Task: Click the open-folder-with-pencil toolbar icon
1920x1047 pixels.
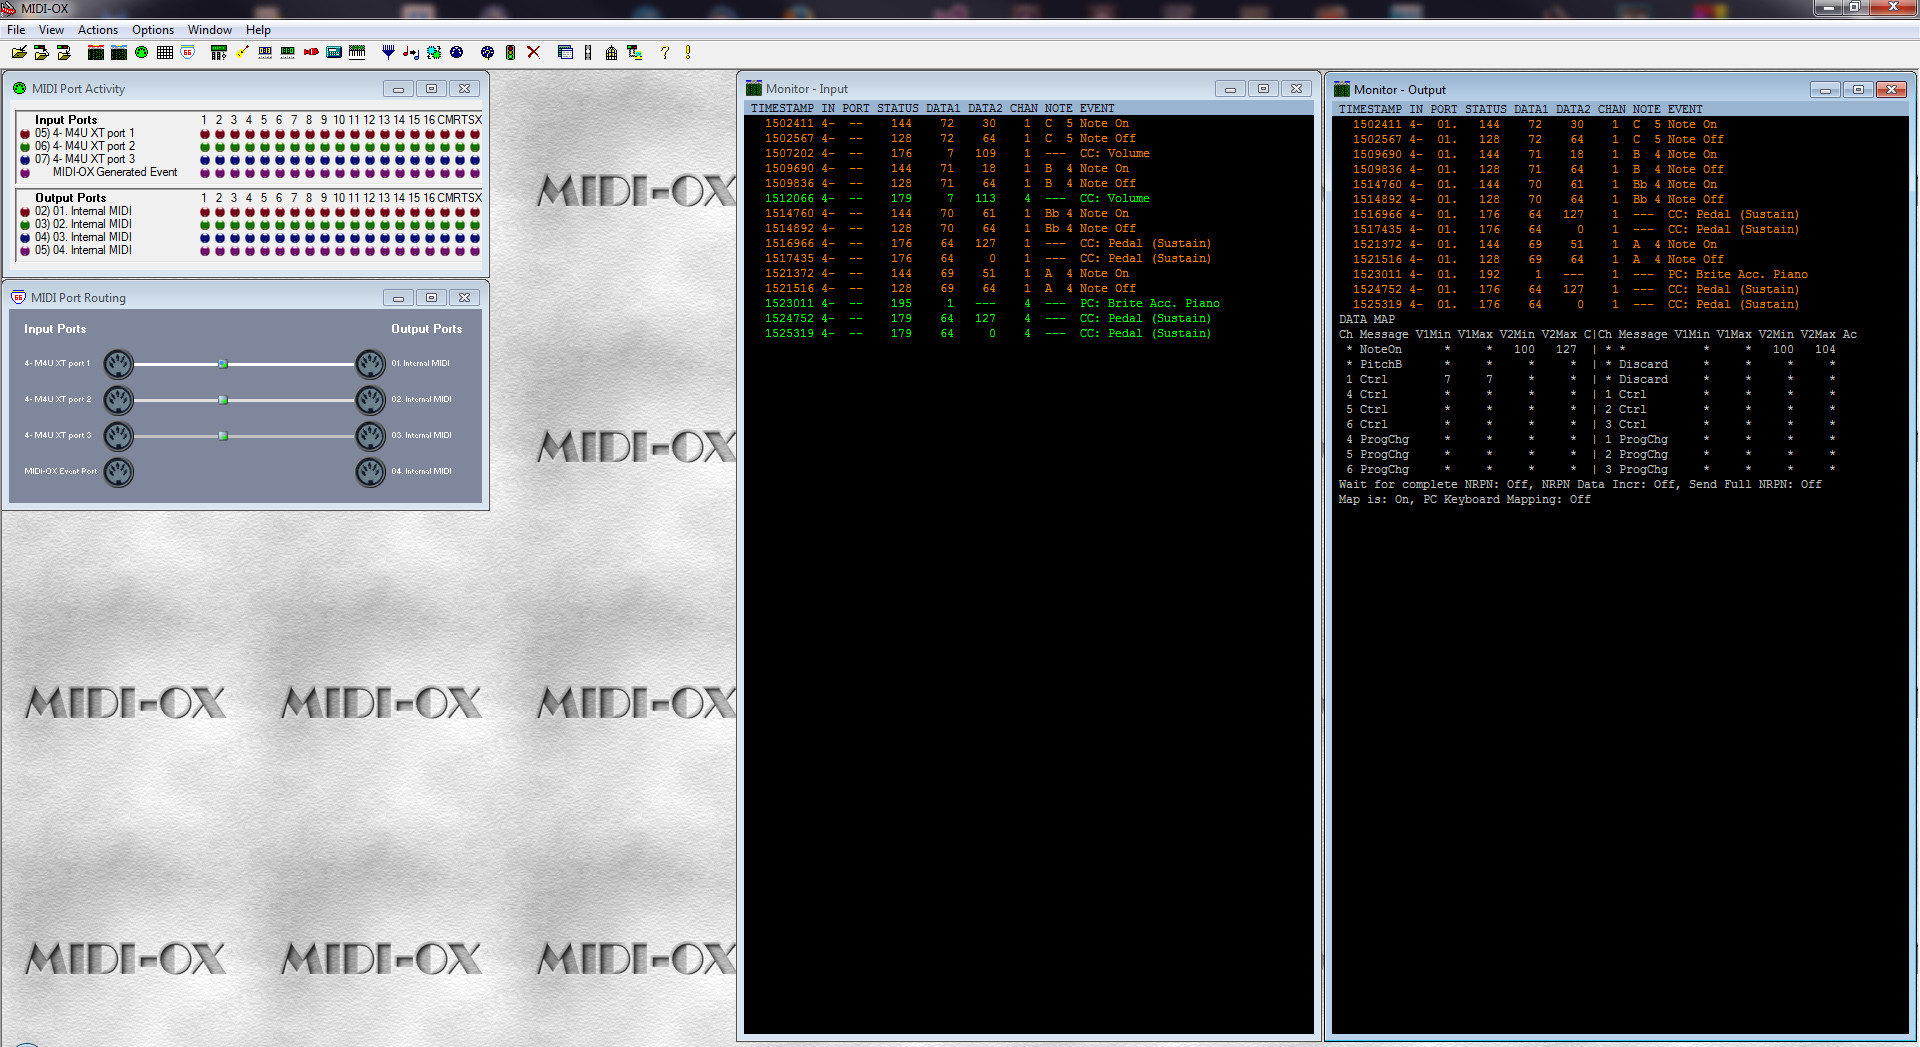Action: [x=19, y=52]
